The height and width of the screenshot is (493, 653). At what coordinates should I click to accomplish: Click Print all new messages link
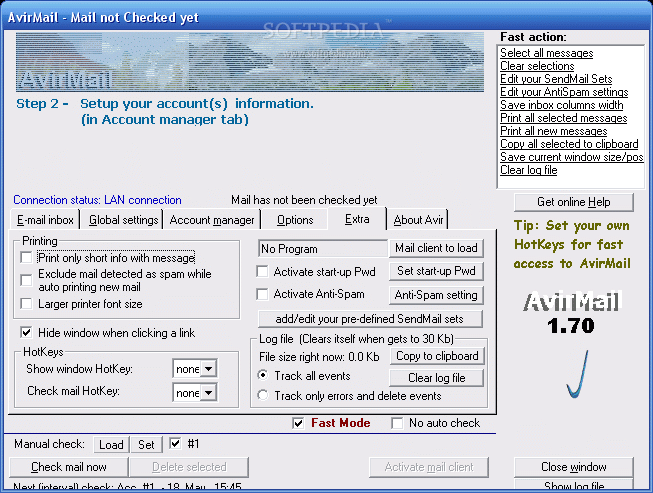pyautogui.click(x=553, y=131)
